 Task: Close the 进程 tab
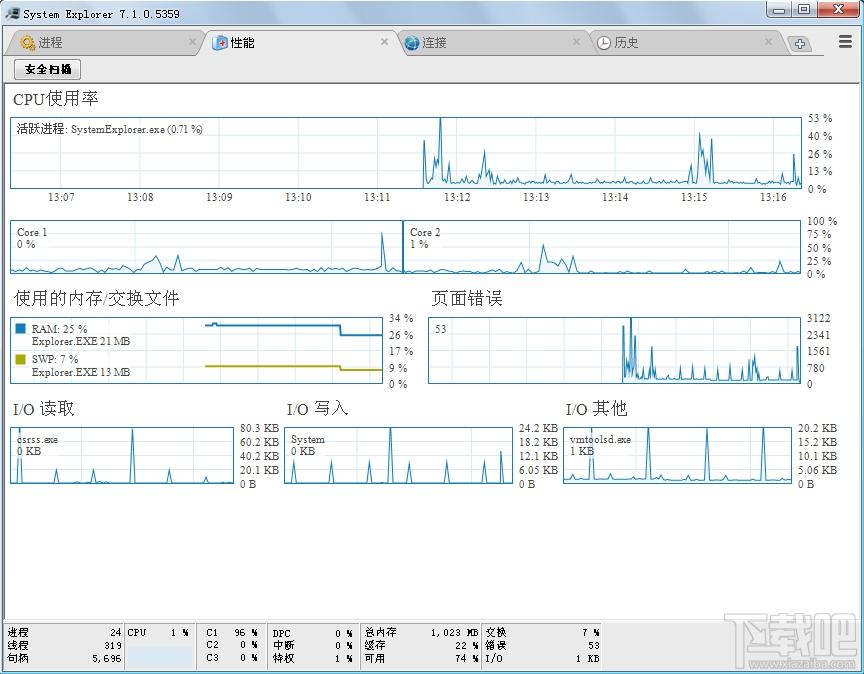[x=192, y=41]
